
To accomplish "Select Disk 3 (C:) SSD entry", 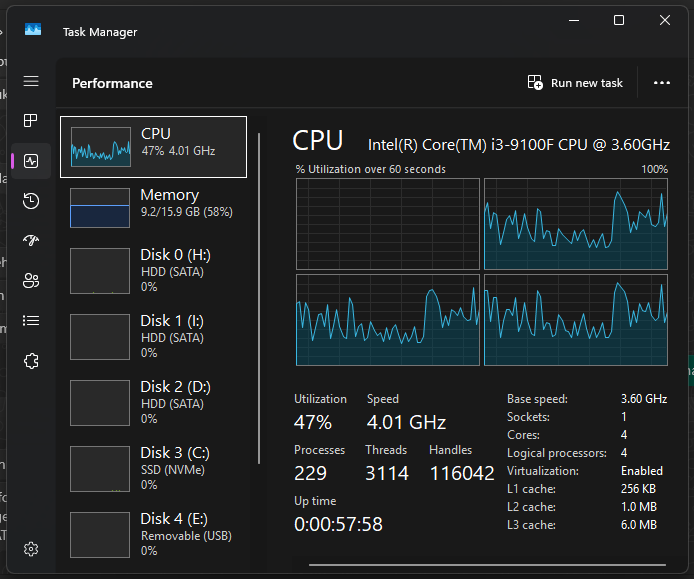I will (x=153, y=469).
